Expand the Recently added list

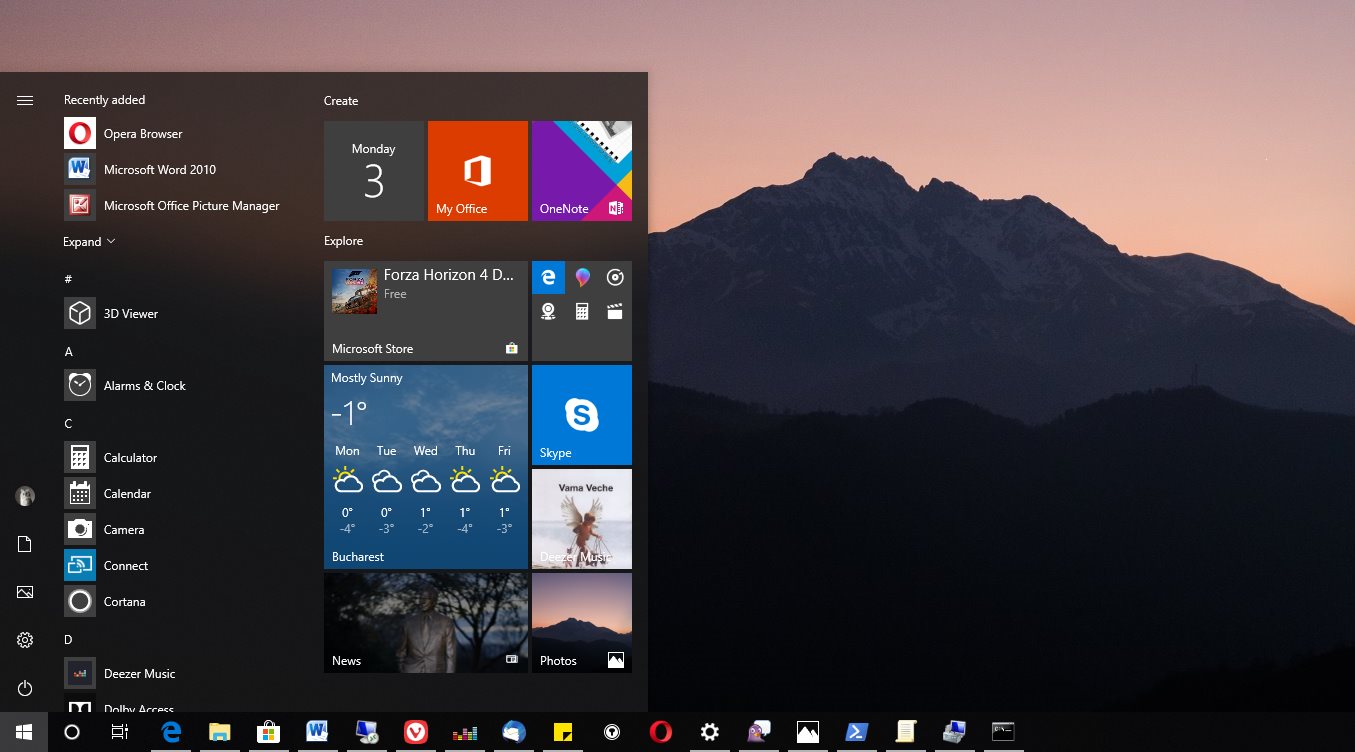click(x=89, y=241)
